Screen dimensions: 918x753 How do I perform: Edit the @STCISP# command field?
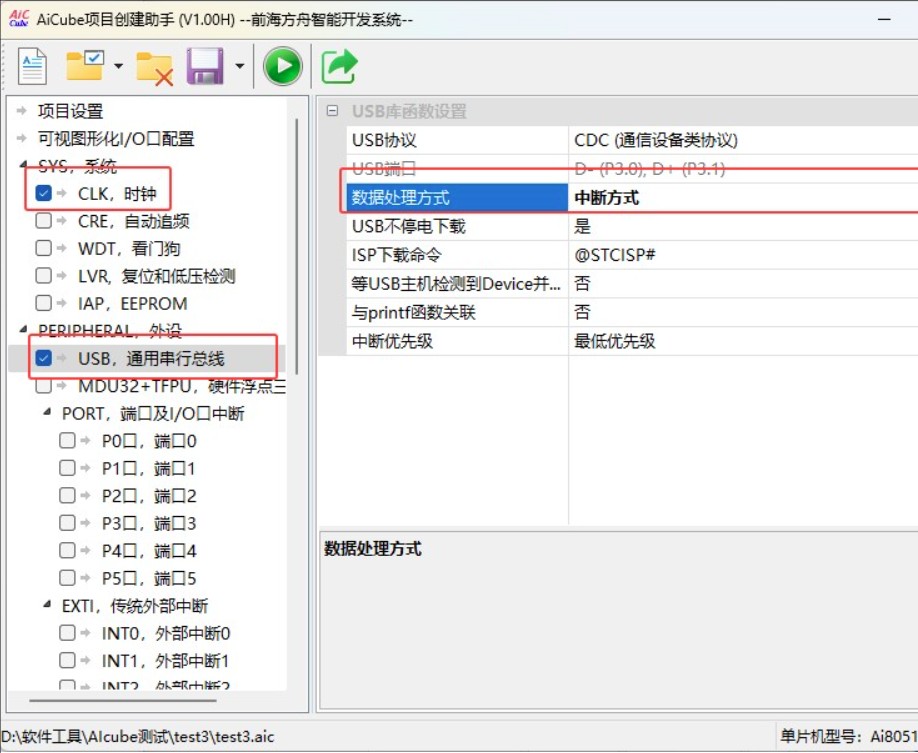pyautogui.click(x=744, y=255)
